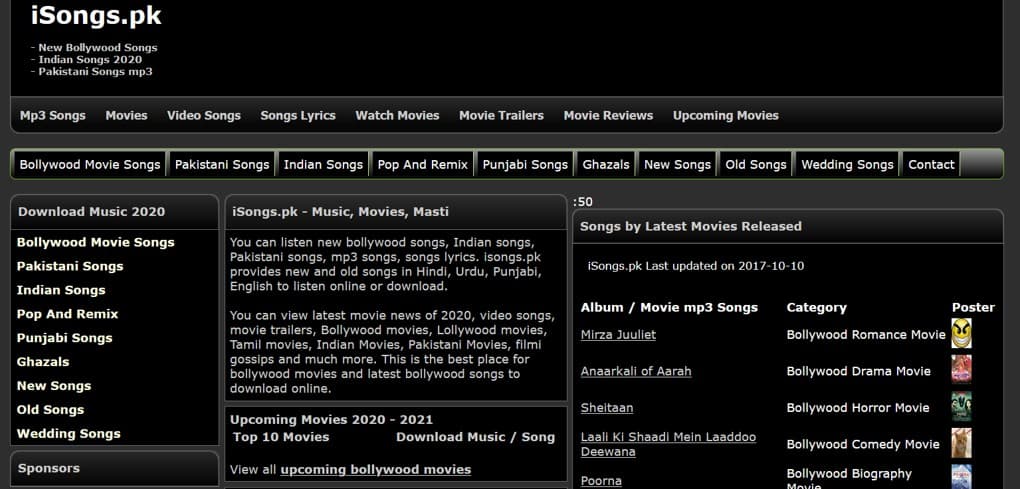View all upcoming bollywood movies link

click(x=375, y=469)
